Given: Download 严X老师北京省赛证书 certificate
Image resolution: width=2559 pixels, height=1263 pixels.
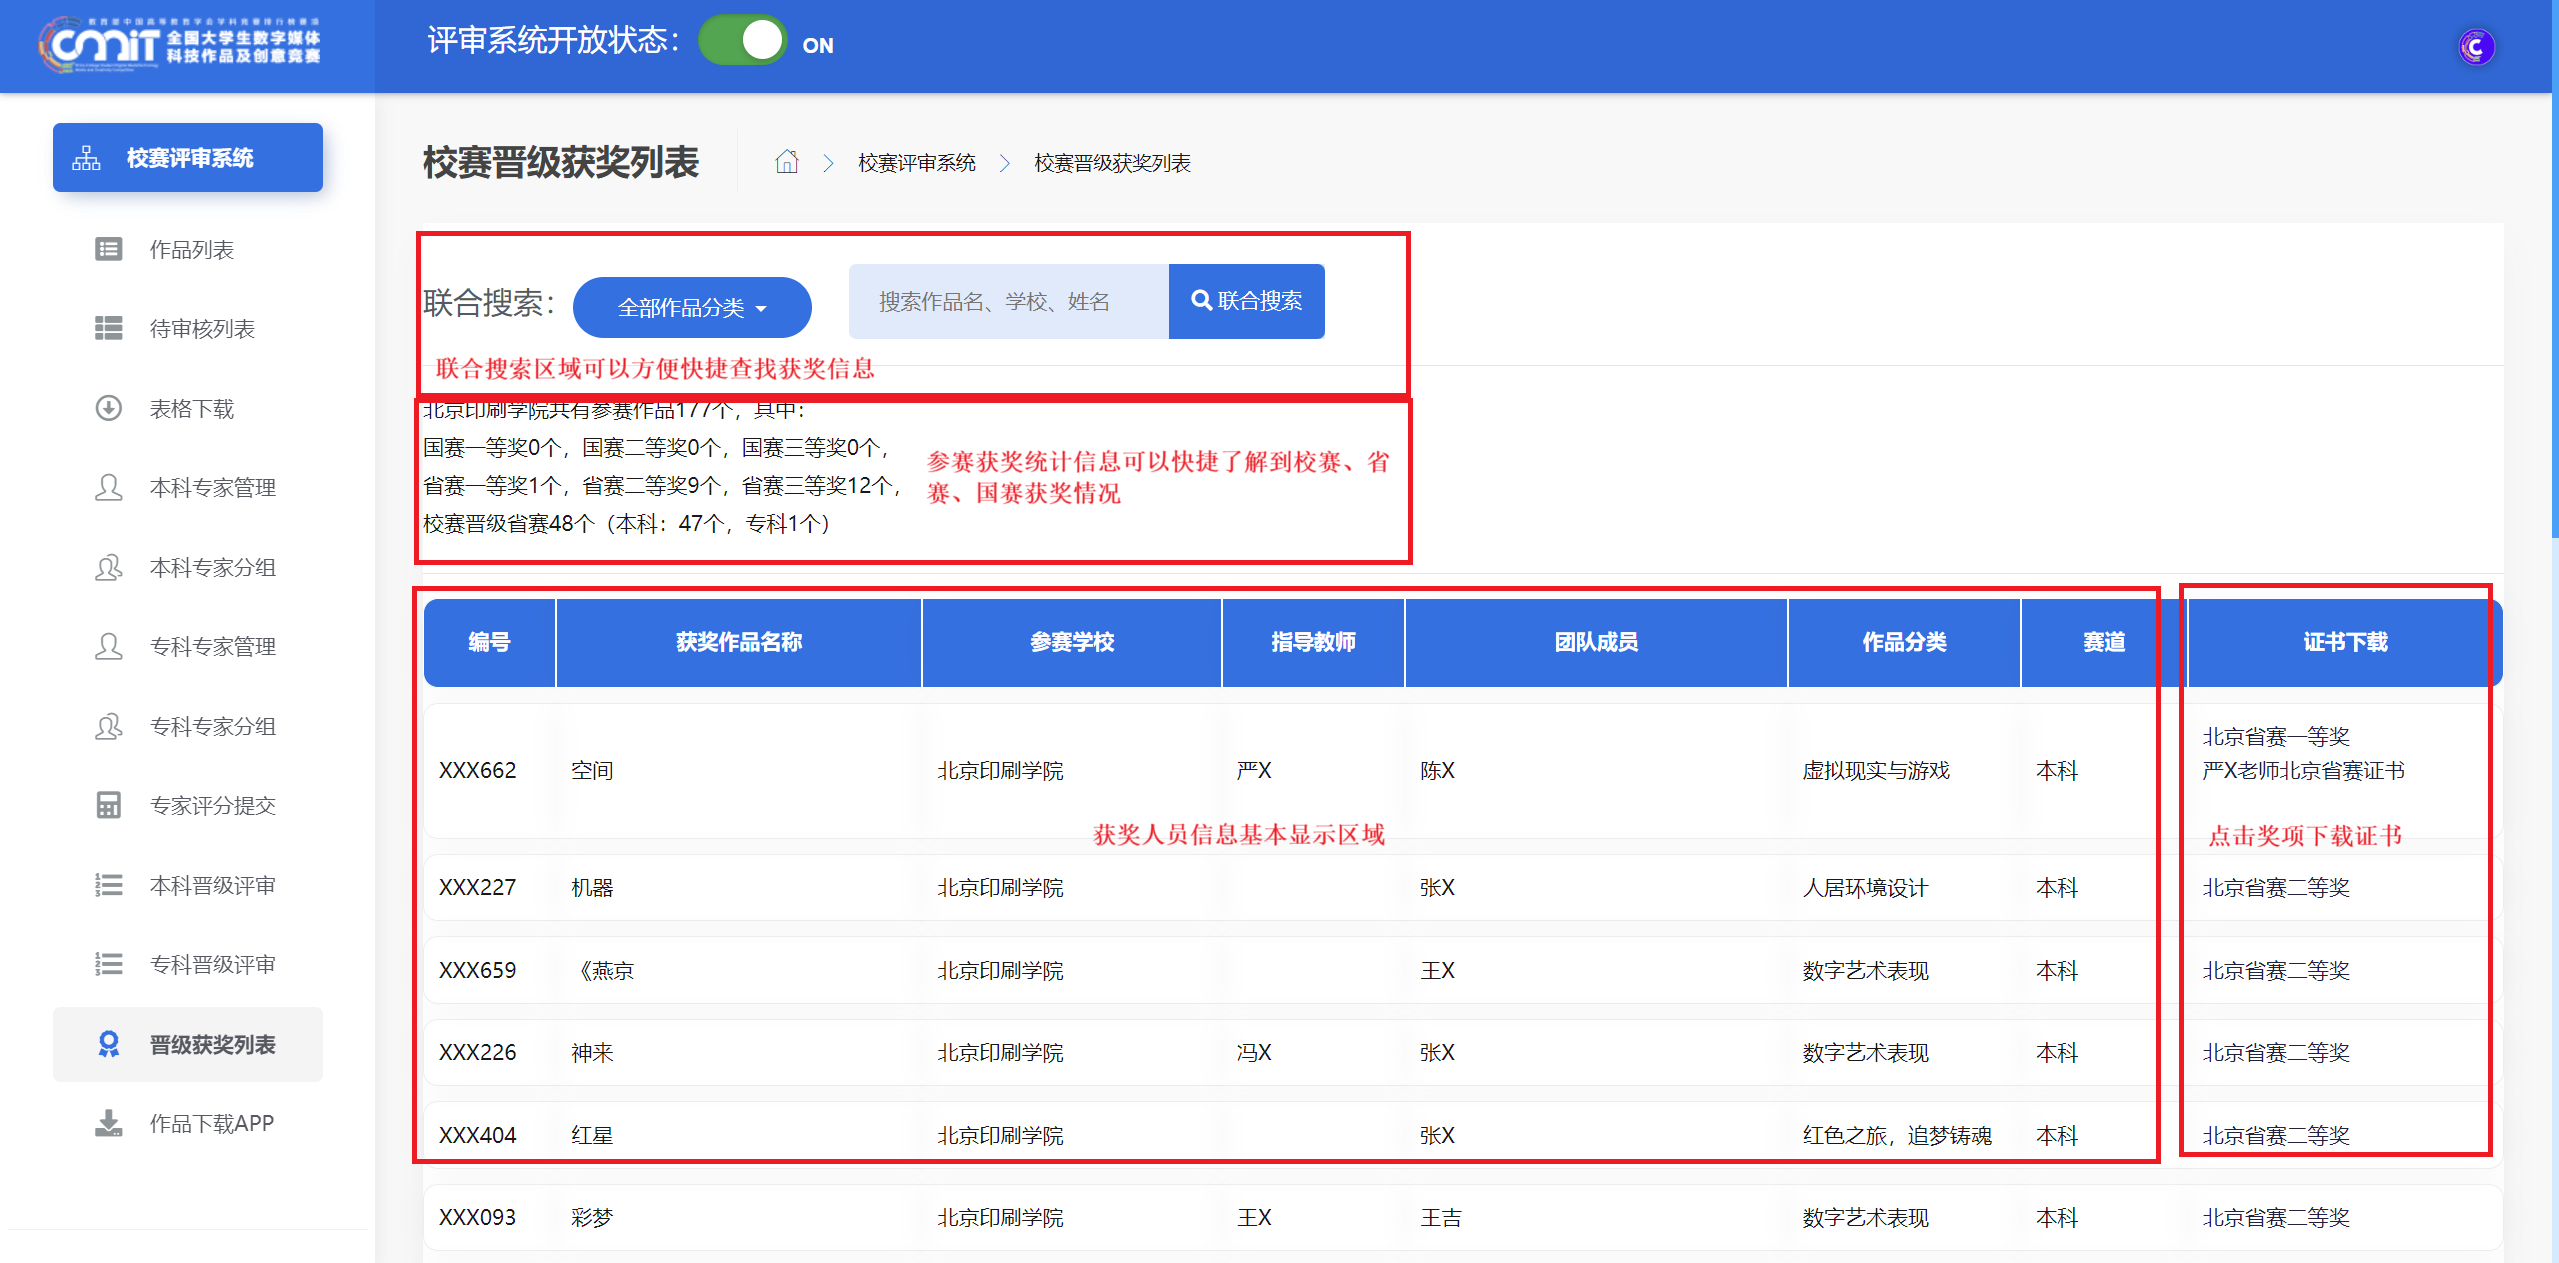Looking at the screenshot, I should (2303, 771).
